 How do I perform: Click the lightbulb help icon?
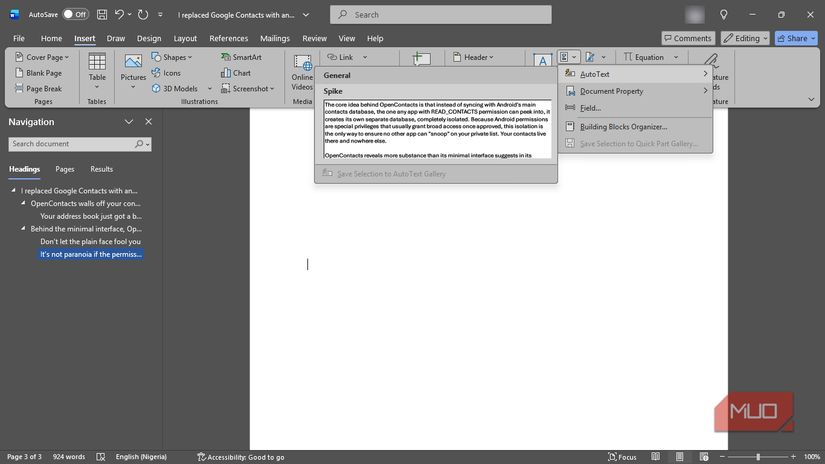(x=724, y=15)
